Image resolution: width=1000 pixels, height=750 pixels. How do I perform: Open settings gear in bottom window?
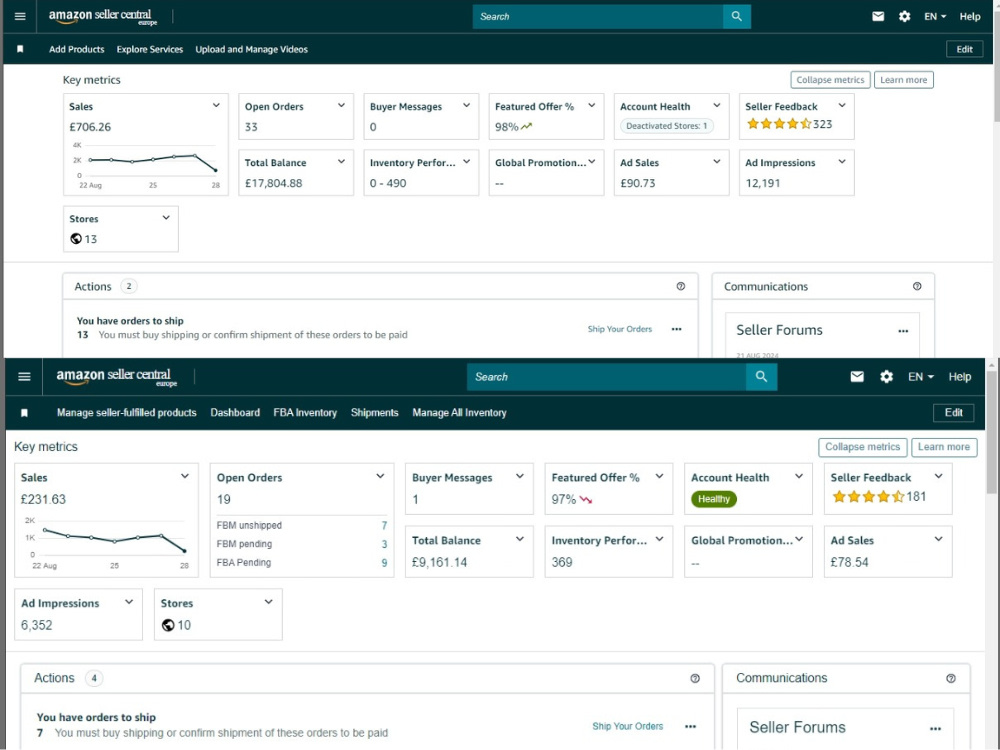pos(886,377)
